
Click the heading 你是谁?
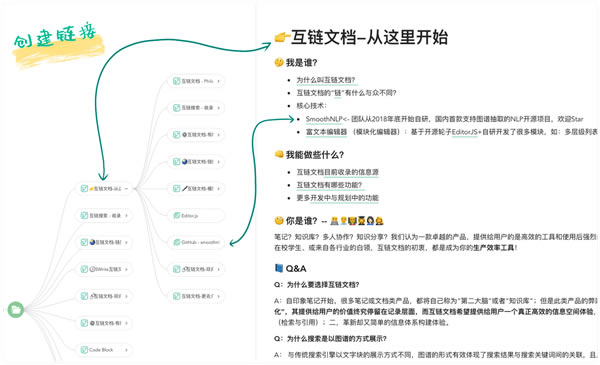302,221
